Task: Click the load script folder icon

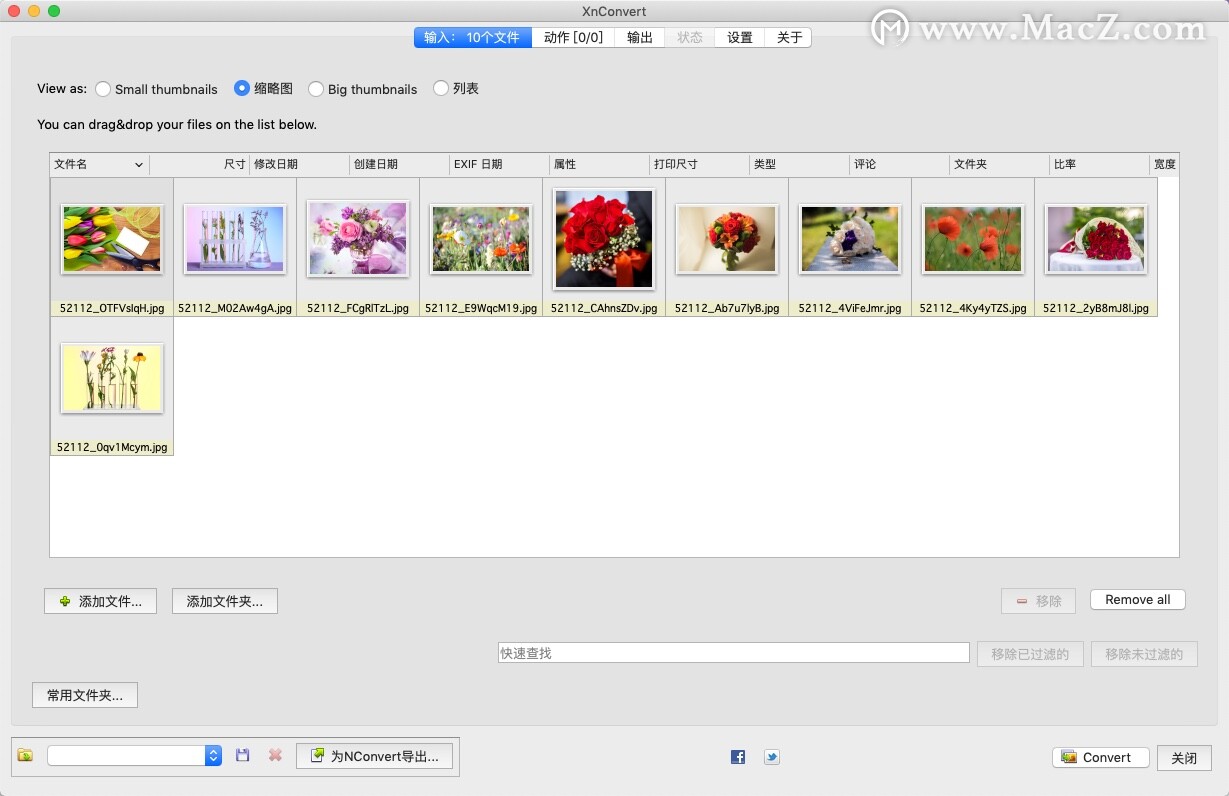Action: (26, 756)
